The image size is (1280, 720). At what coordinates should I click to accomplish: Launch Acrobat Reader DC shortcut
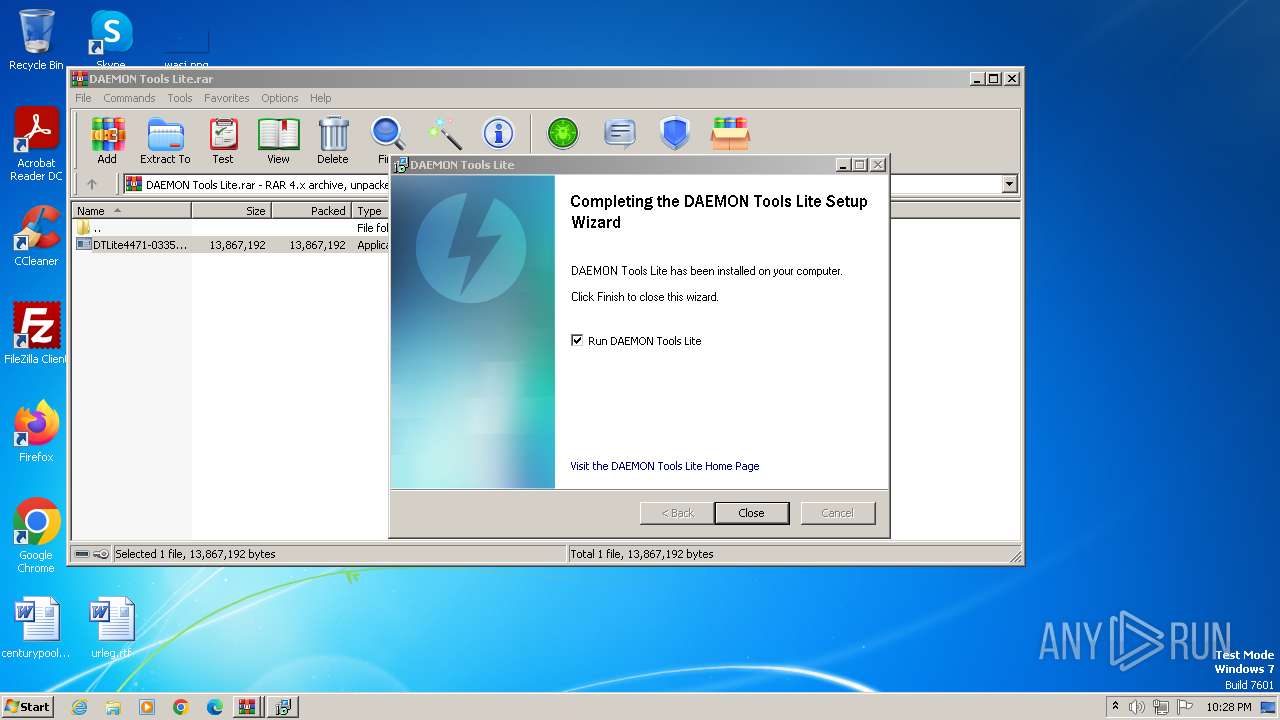[x=36, y=144]
